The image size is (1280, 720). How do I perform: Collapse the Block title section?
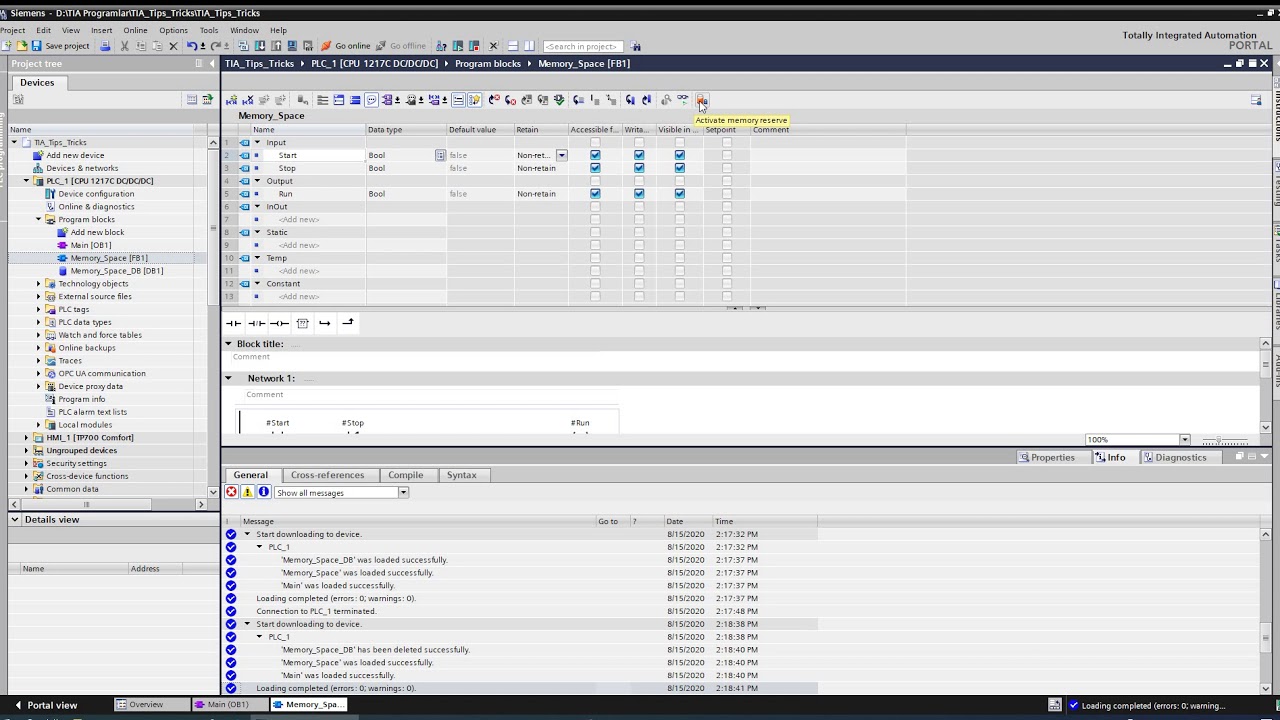pos(228,344)
